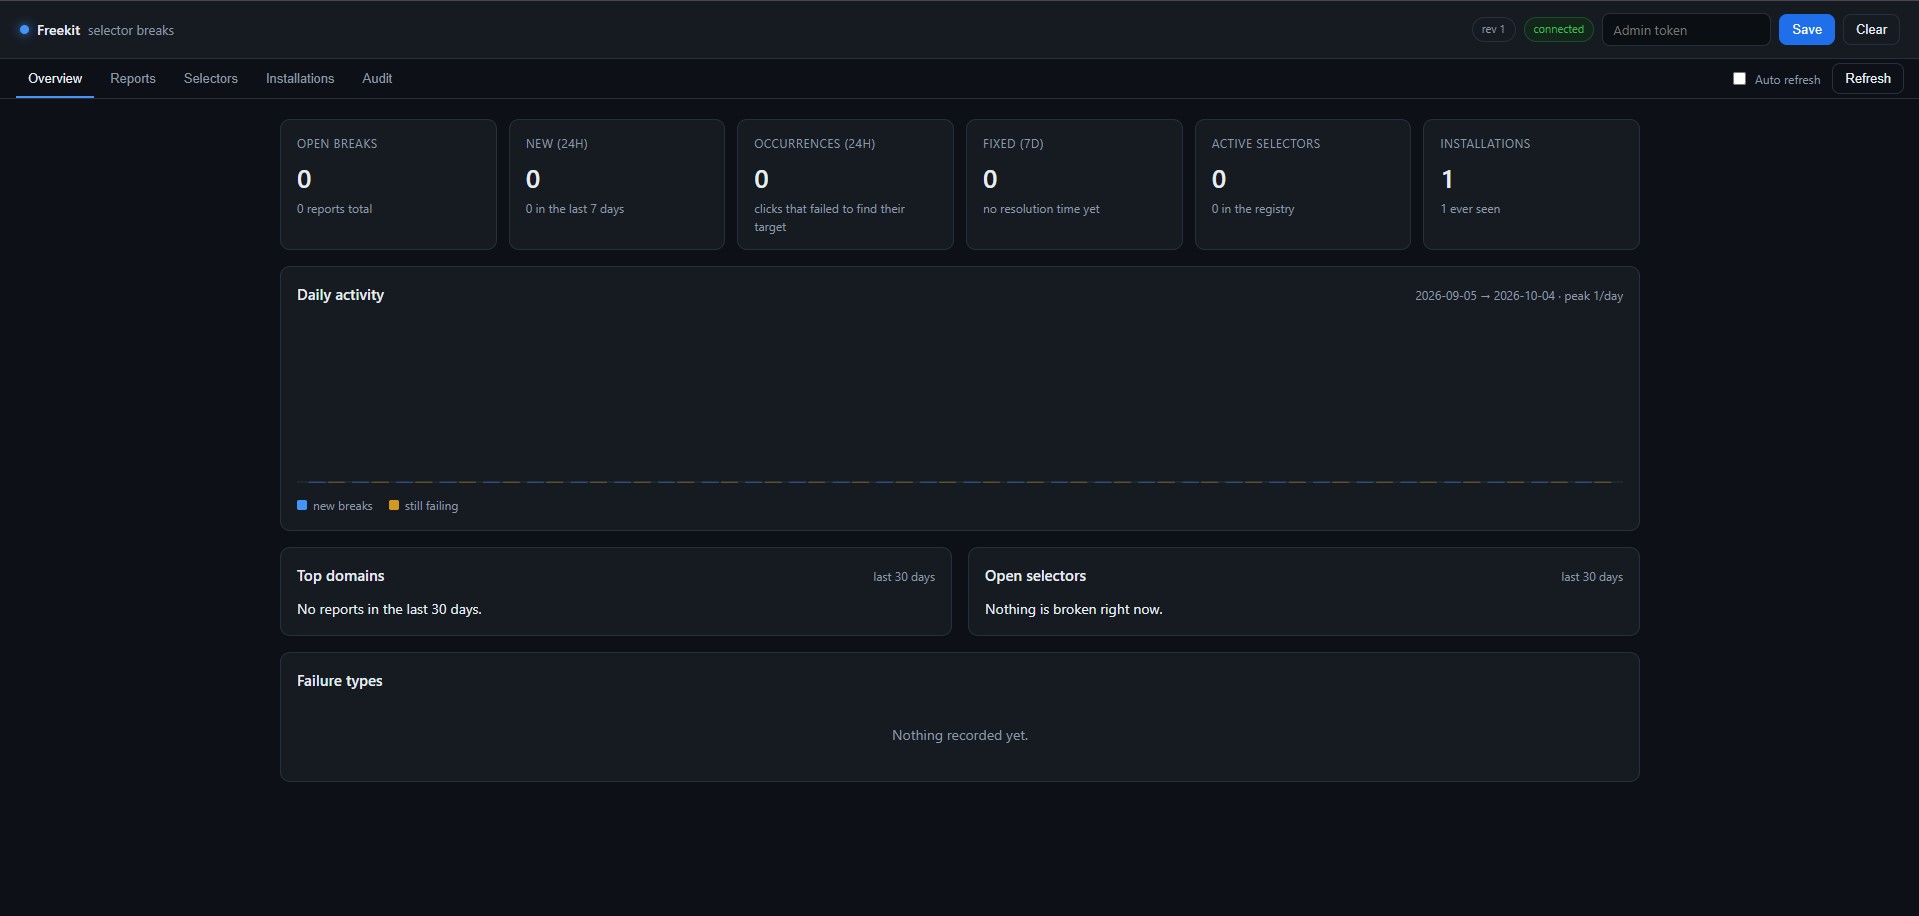The image size is (1919, 916).
Task: Click 'Nothing recorded yet.' message
Action: coord(960,735)
